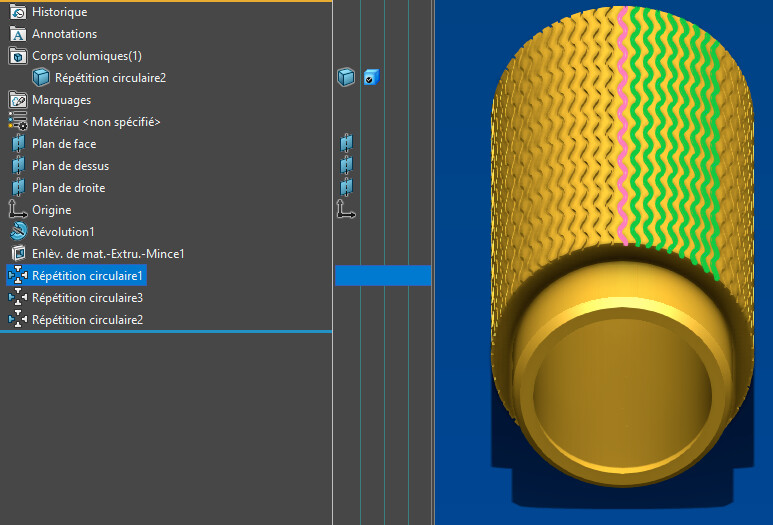
Task: Select Enlèv. de mat.-Extru.-Mince1 feature
Action: pyautogui.click(x=108, y=253)
